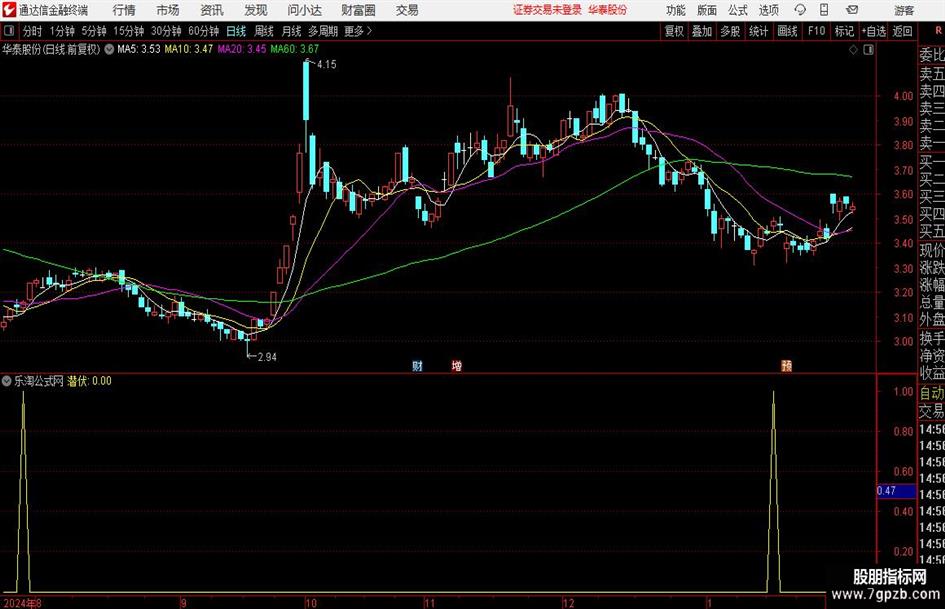945x609 pixels.
Task: Click the MA10: 3.47 label
Action: (189, 49)
